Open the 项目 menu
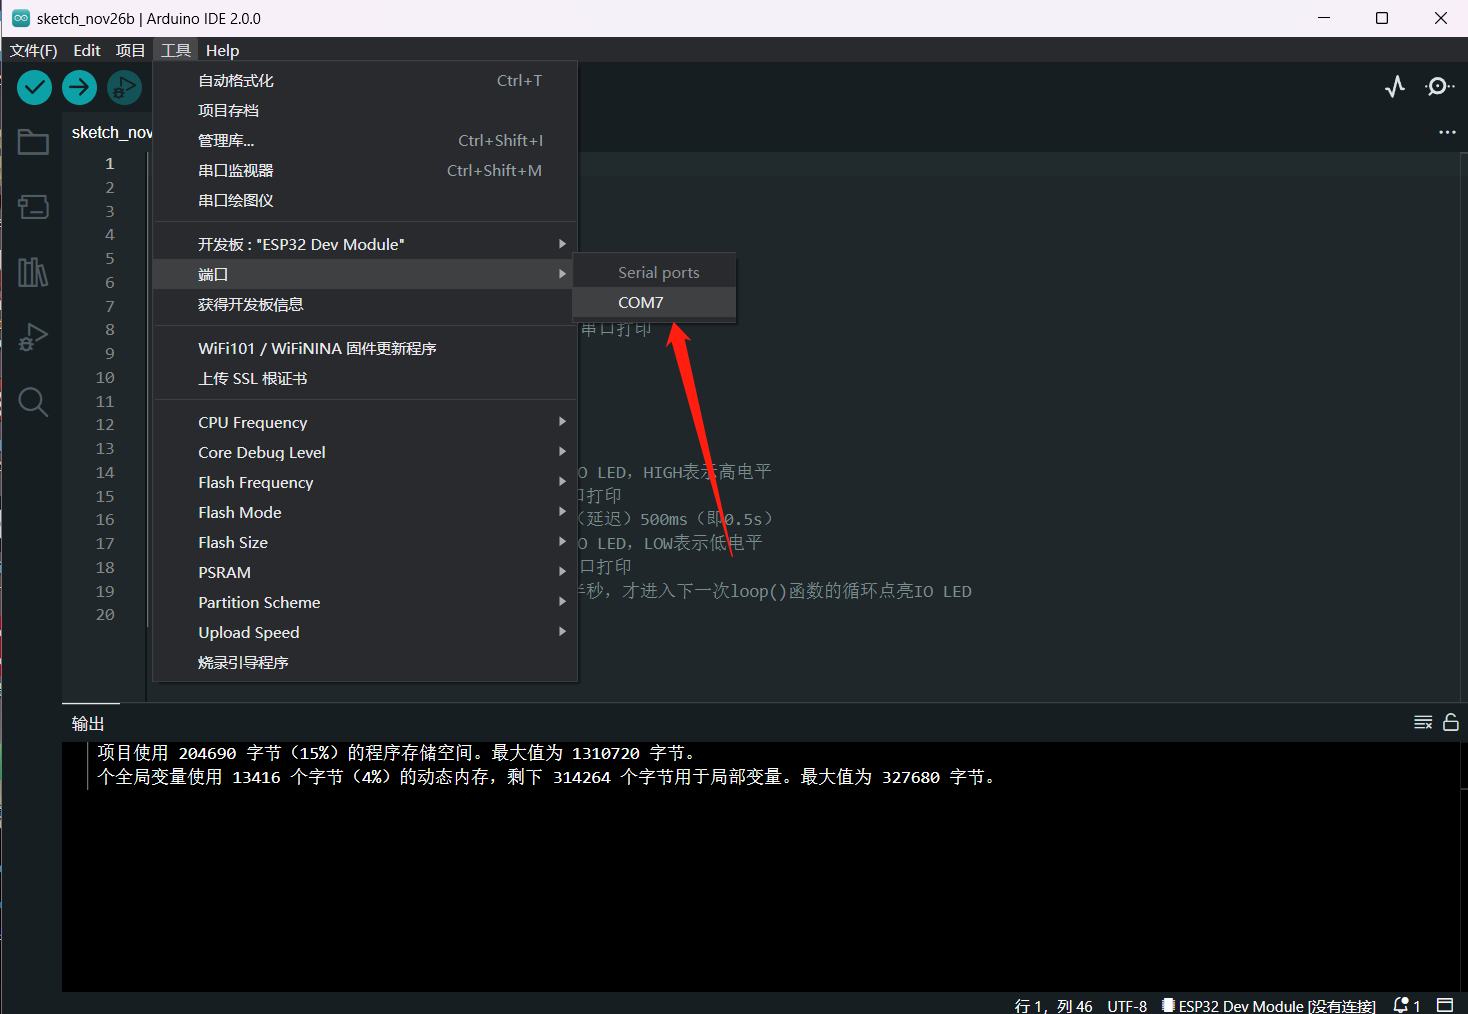 click(x=130, y=50)
